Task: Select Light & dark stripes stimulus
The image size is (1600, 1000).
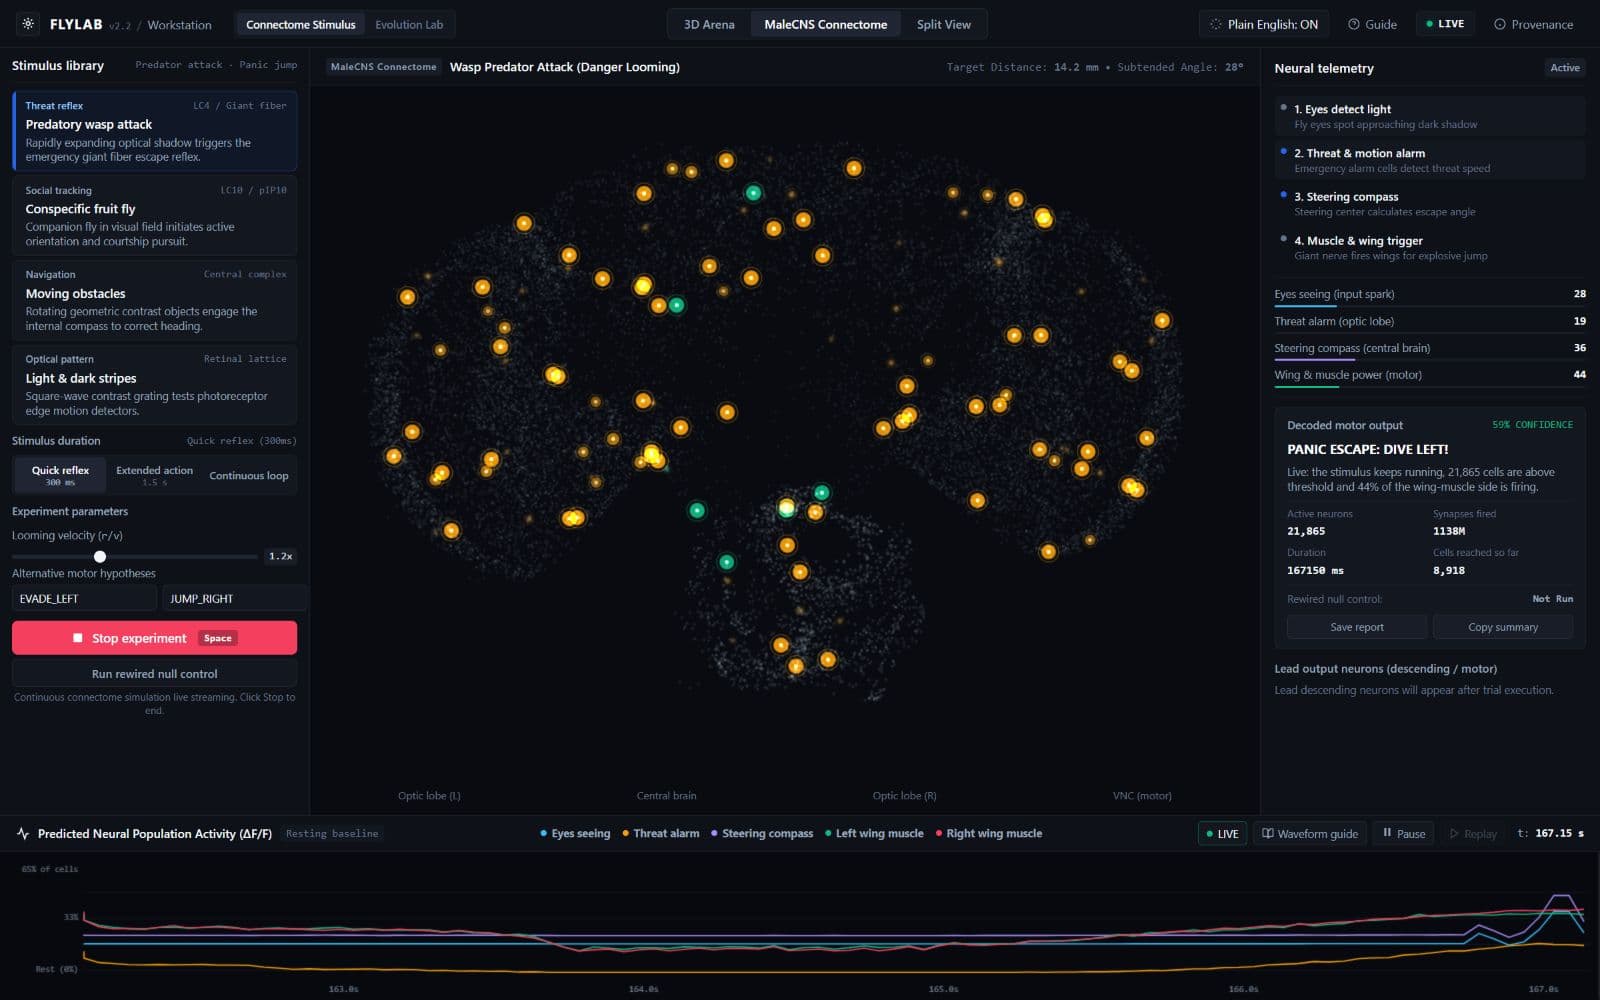Action: pos(154,384)
